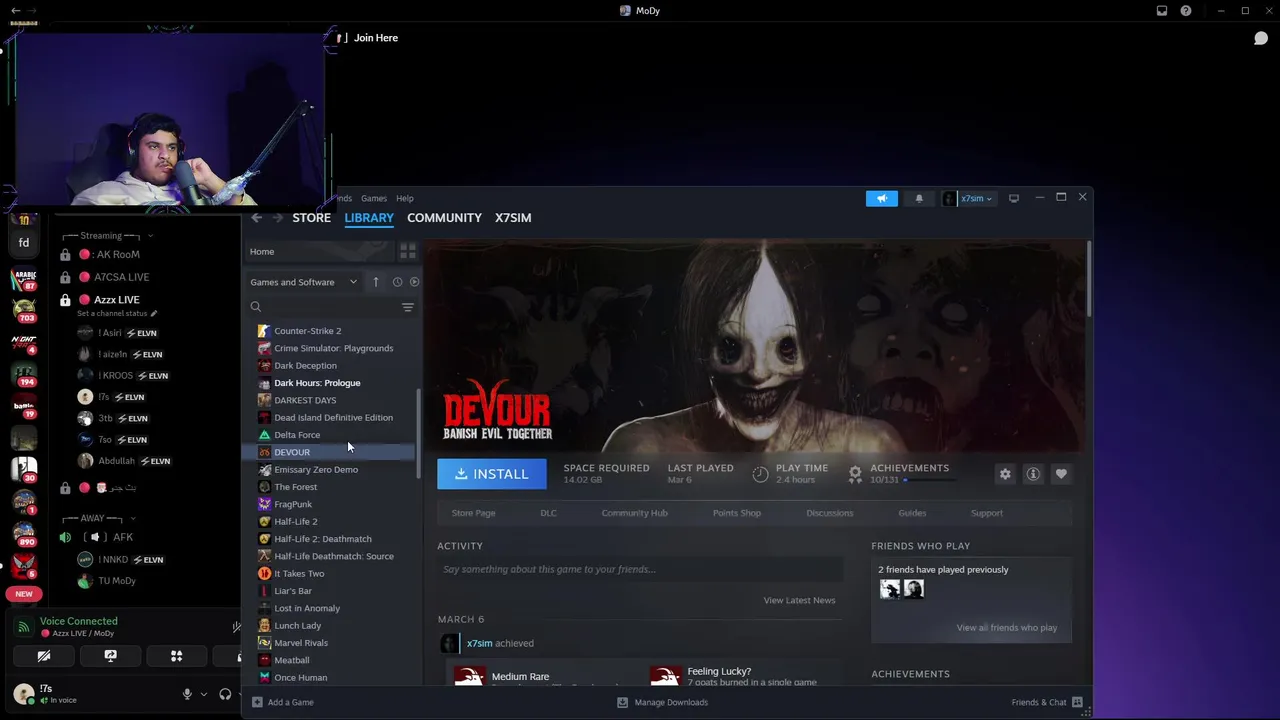The height and width of the screenshot is (720, 1280).
Task: Add DEVOUR to favorites heart
Action: [x=1061, y=474]
